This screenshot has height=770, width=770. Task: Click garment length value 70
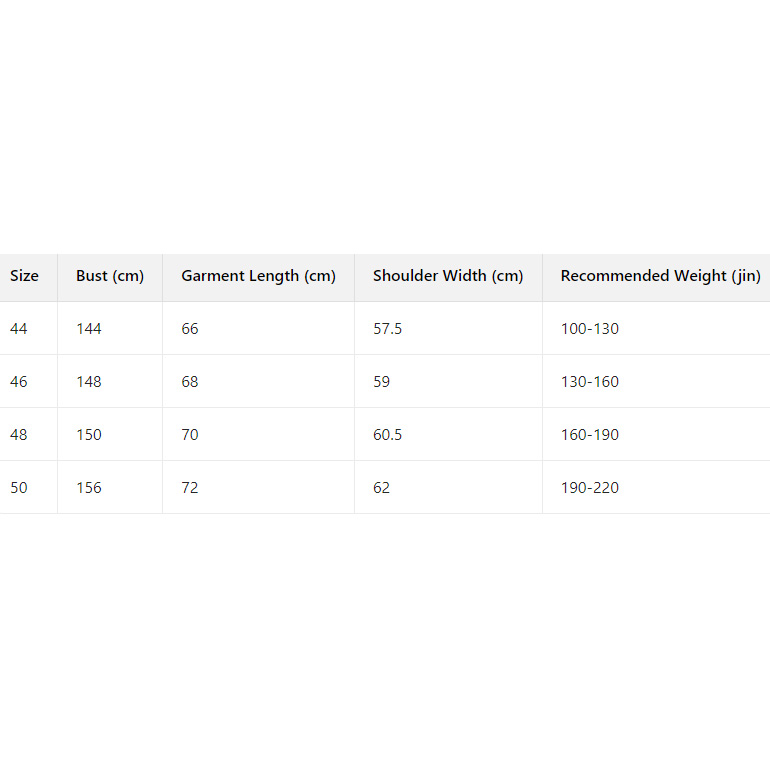click(x=190, y=435)
